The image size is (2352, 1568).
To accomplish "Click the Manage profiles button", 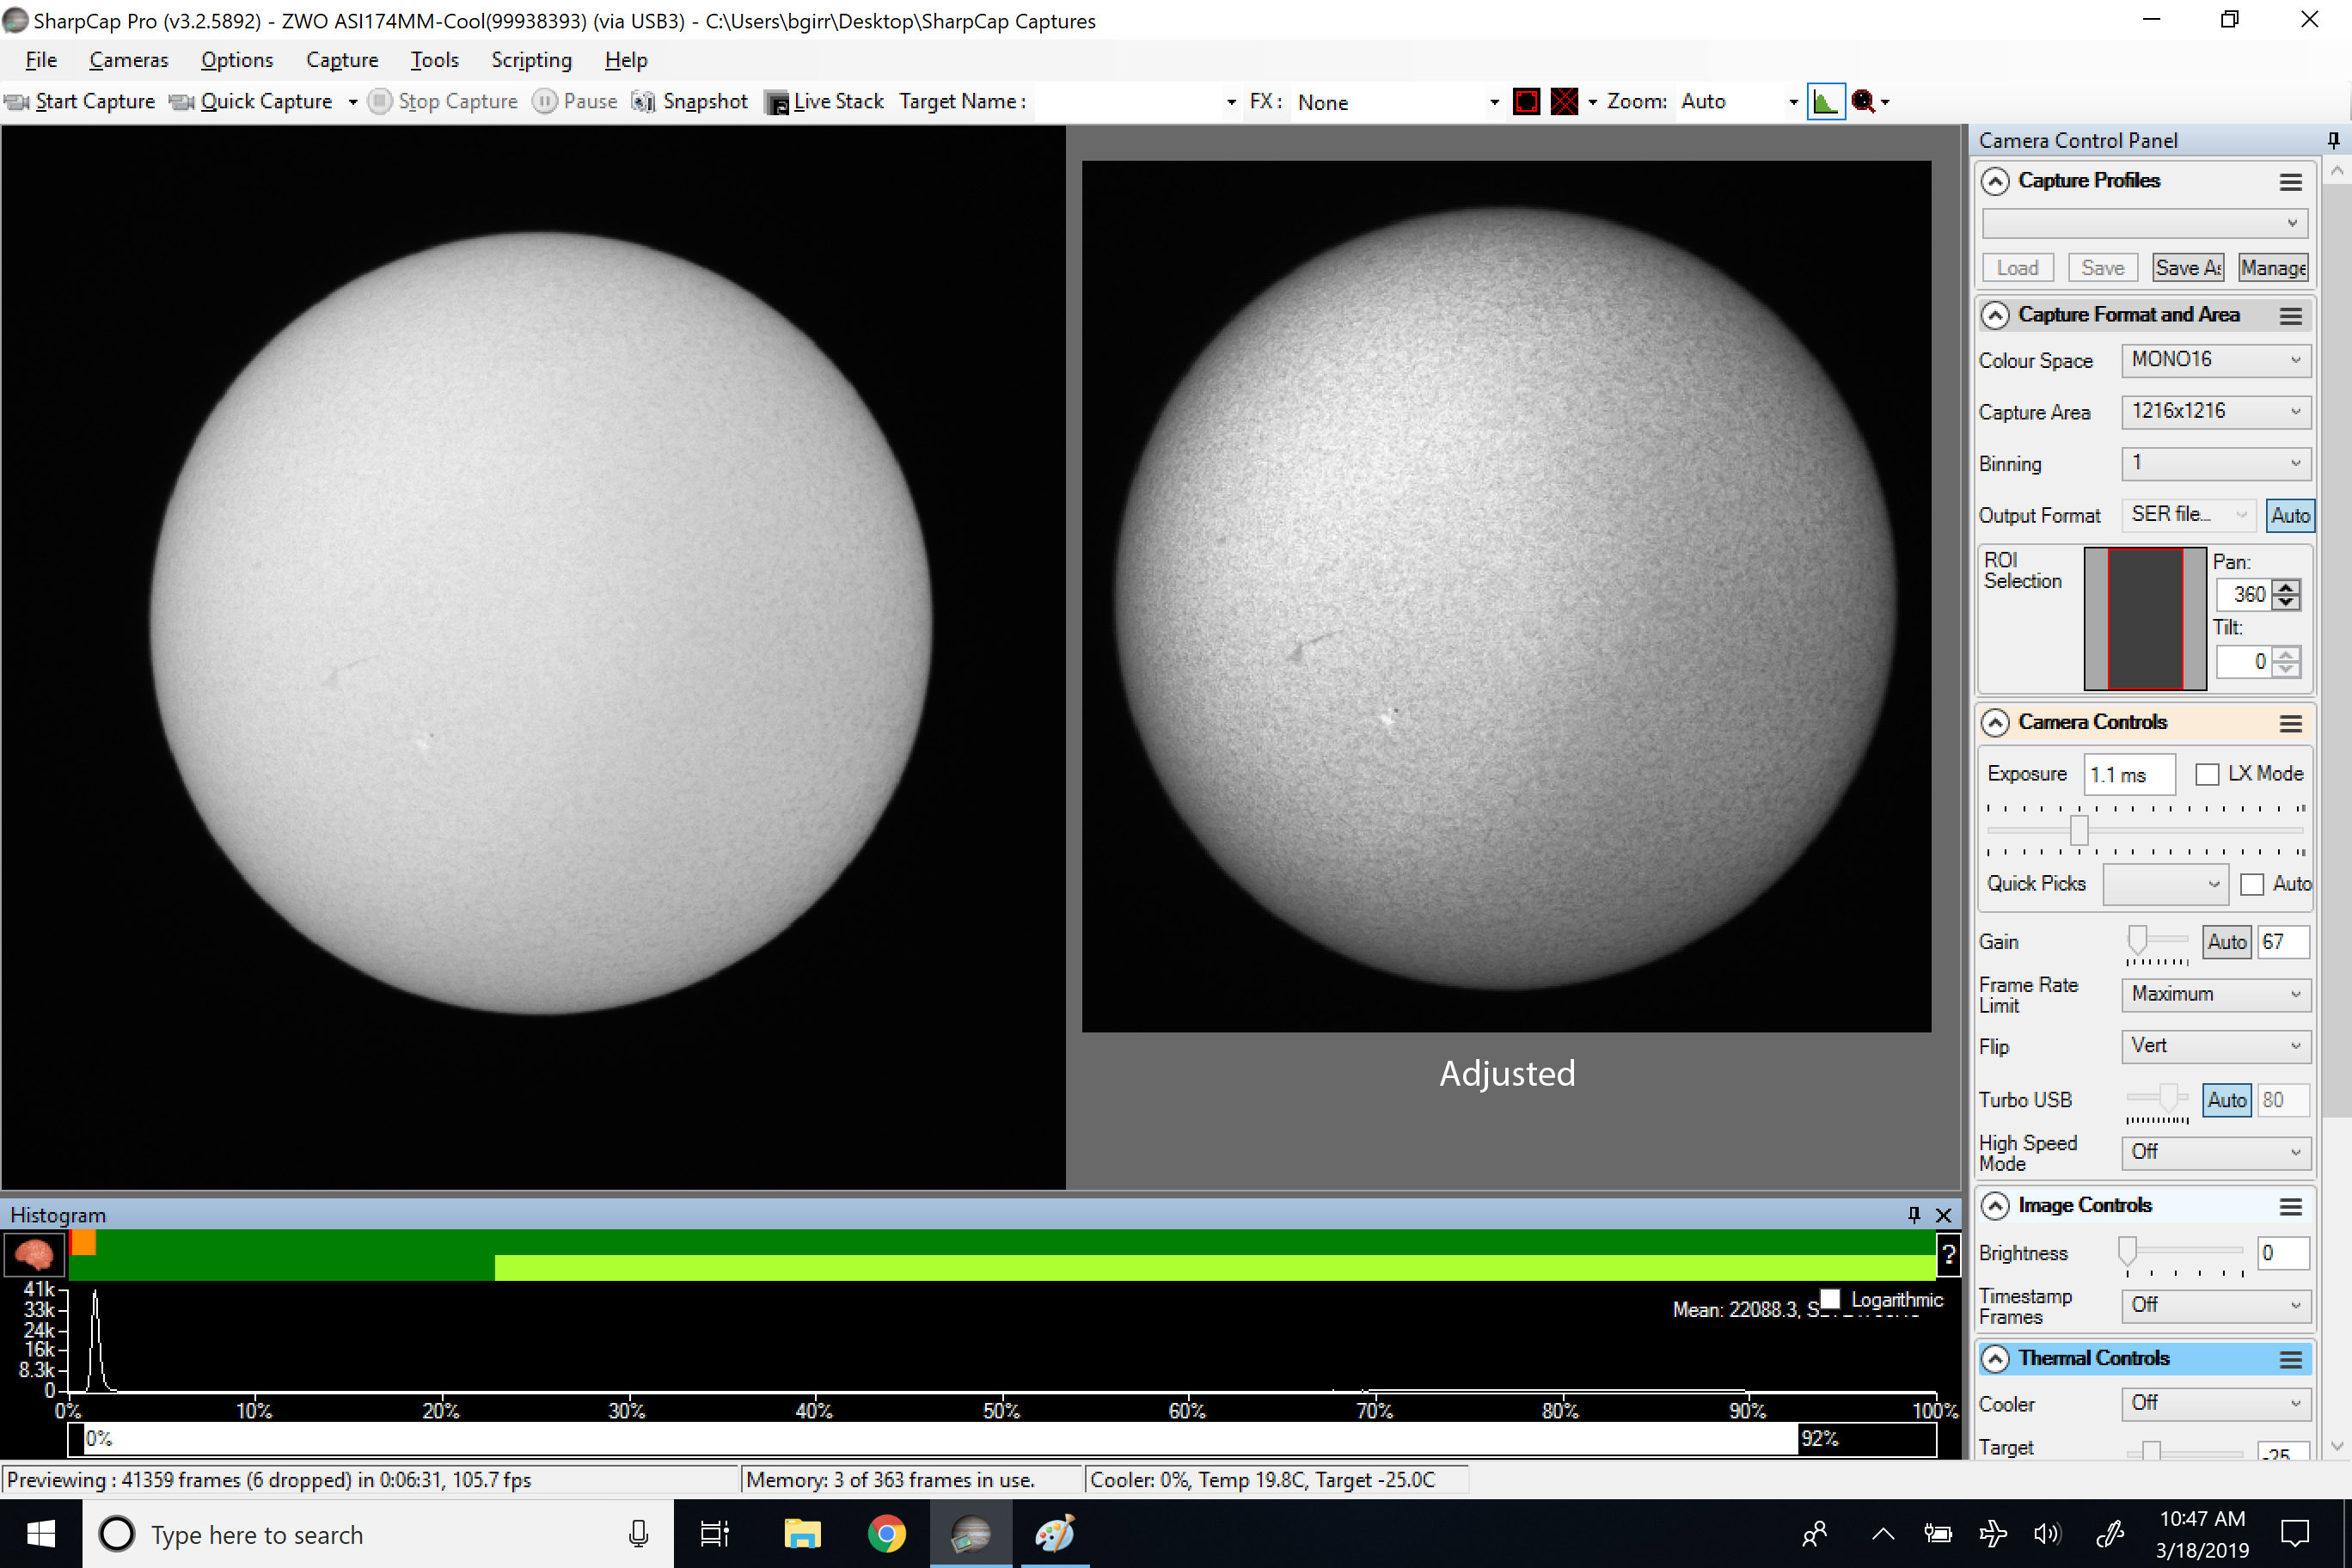I will (2273, 268).
